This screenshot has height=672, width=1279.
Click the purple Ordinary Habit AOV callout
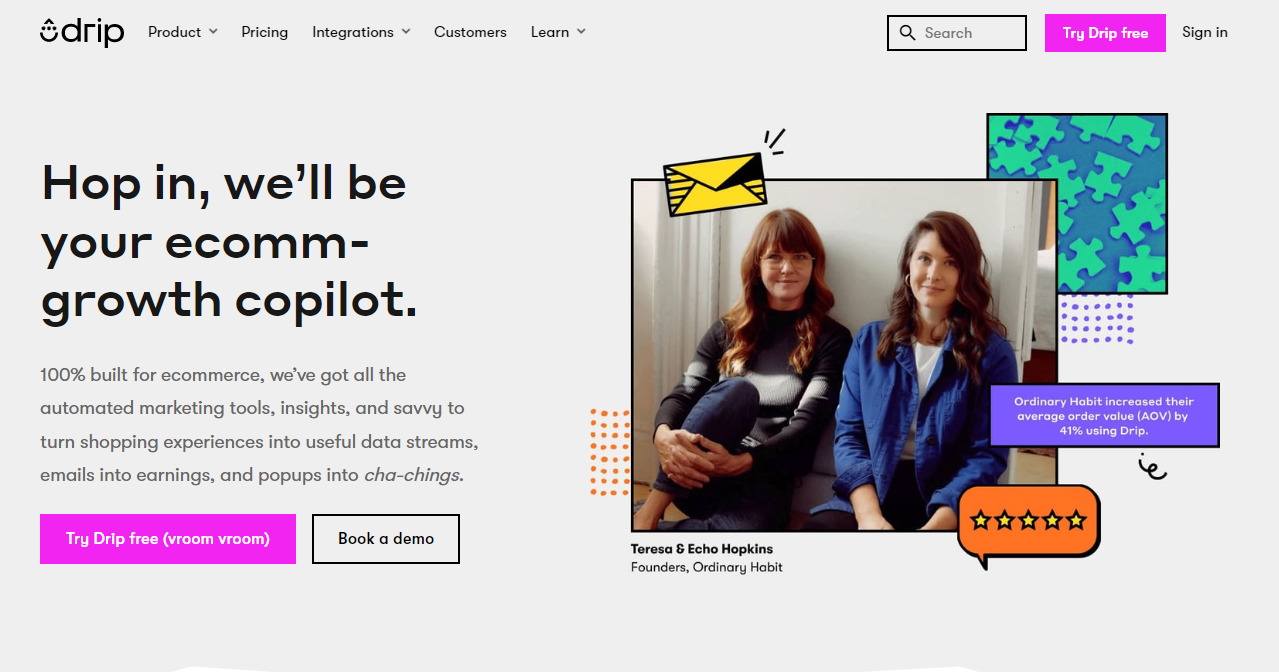(1104, 415)
